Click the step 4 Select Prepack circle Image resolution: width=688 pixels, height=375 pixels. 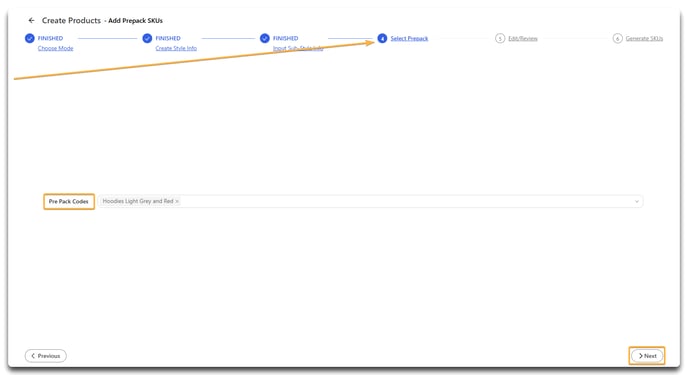click(382, 39)
